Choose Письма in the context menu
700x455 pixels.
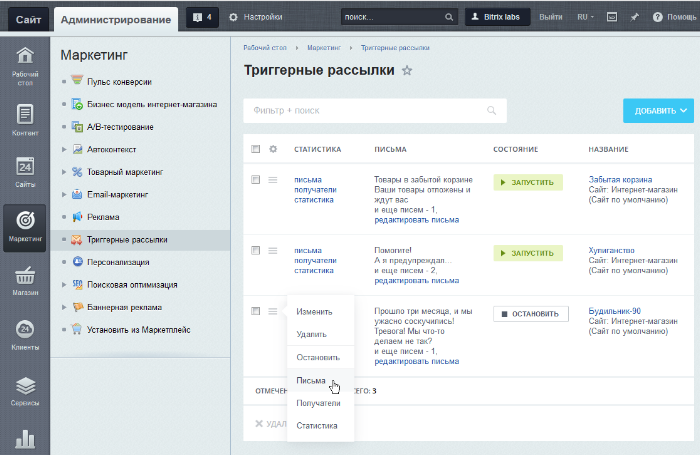coord(311,380)
